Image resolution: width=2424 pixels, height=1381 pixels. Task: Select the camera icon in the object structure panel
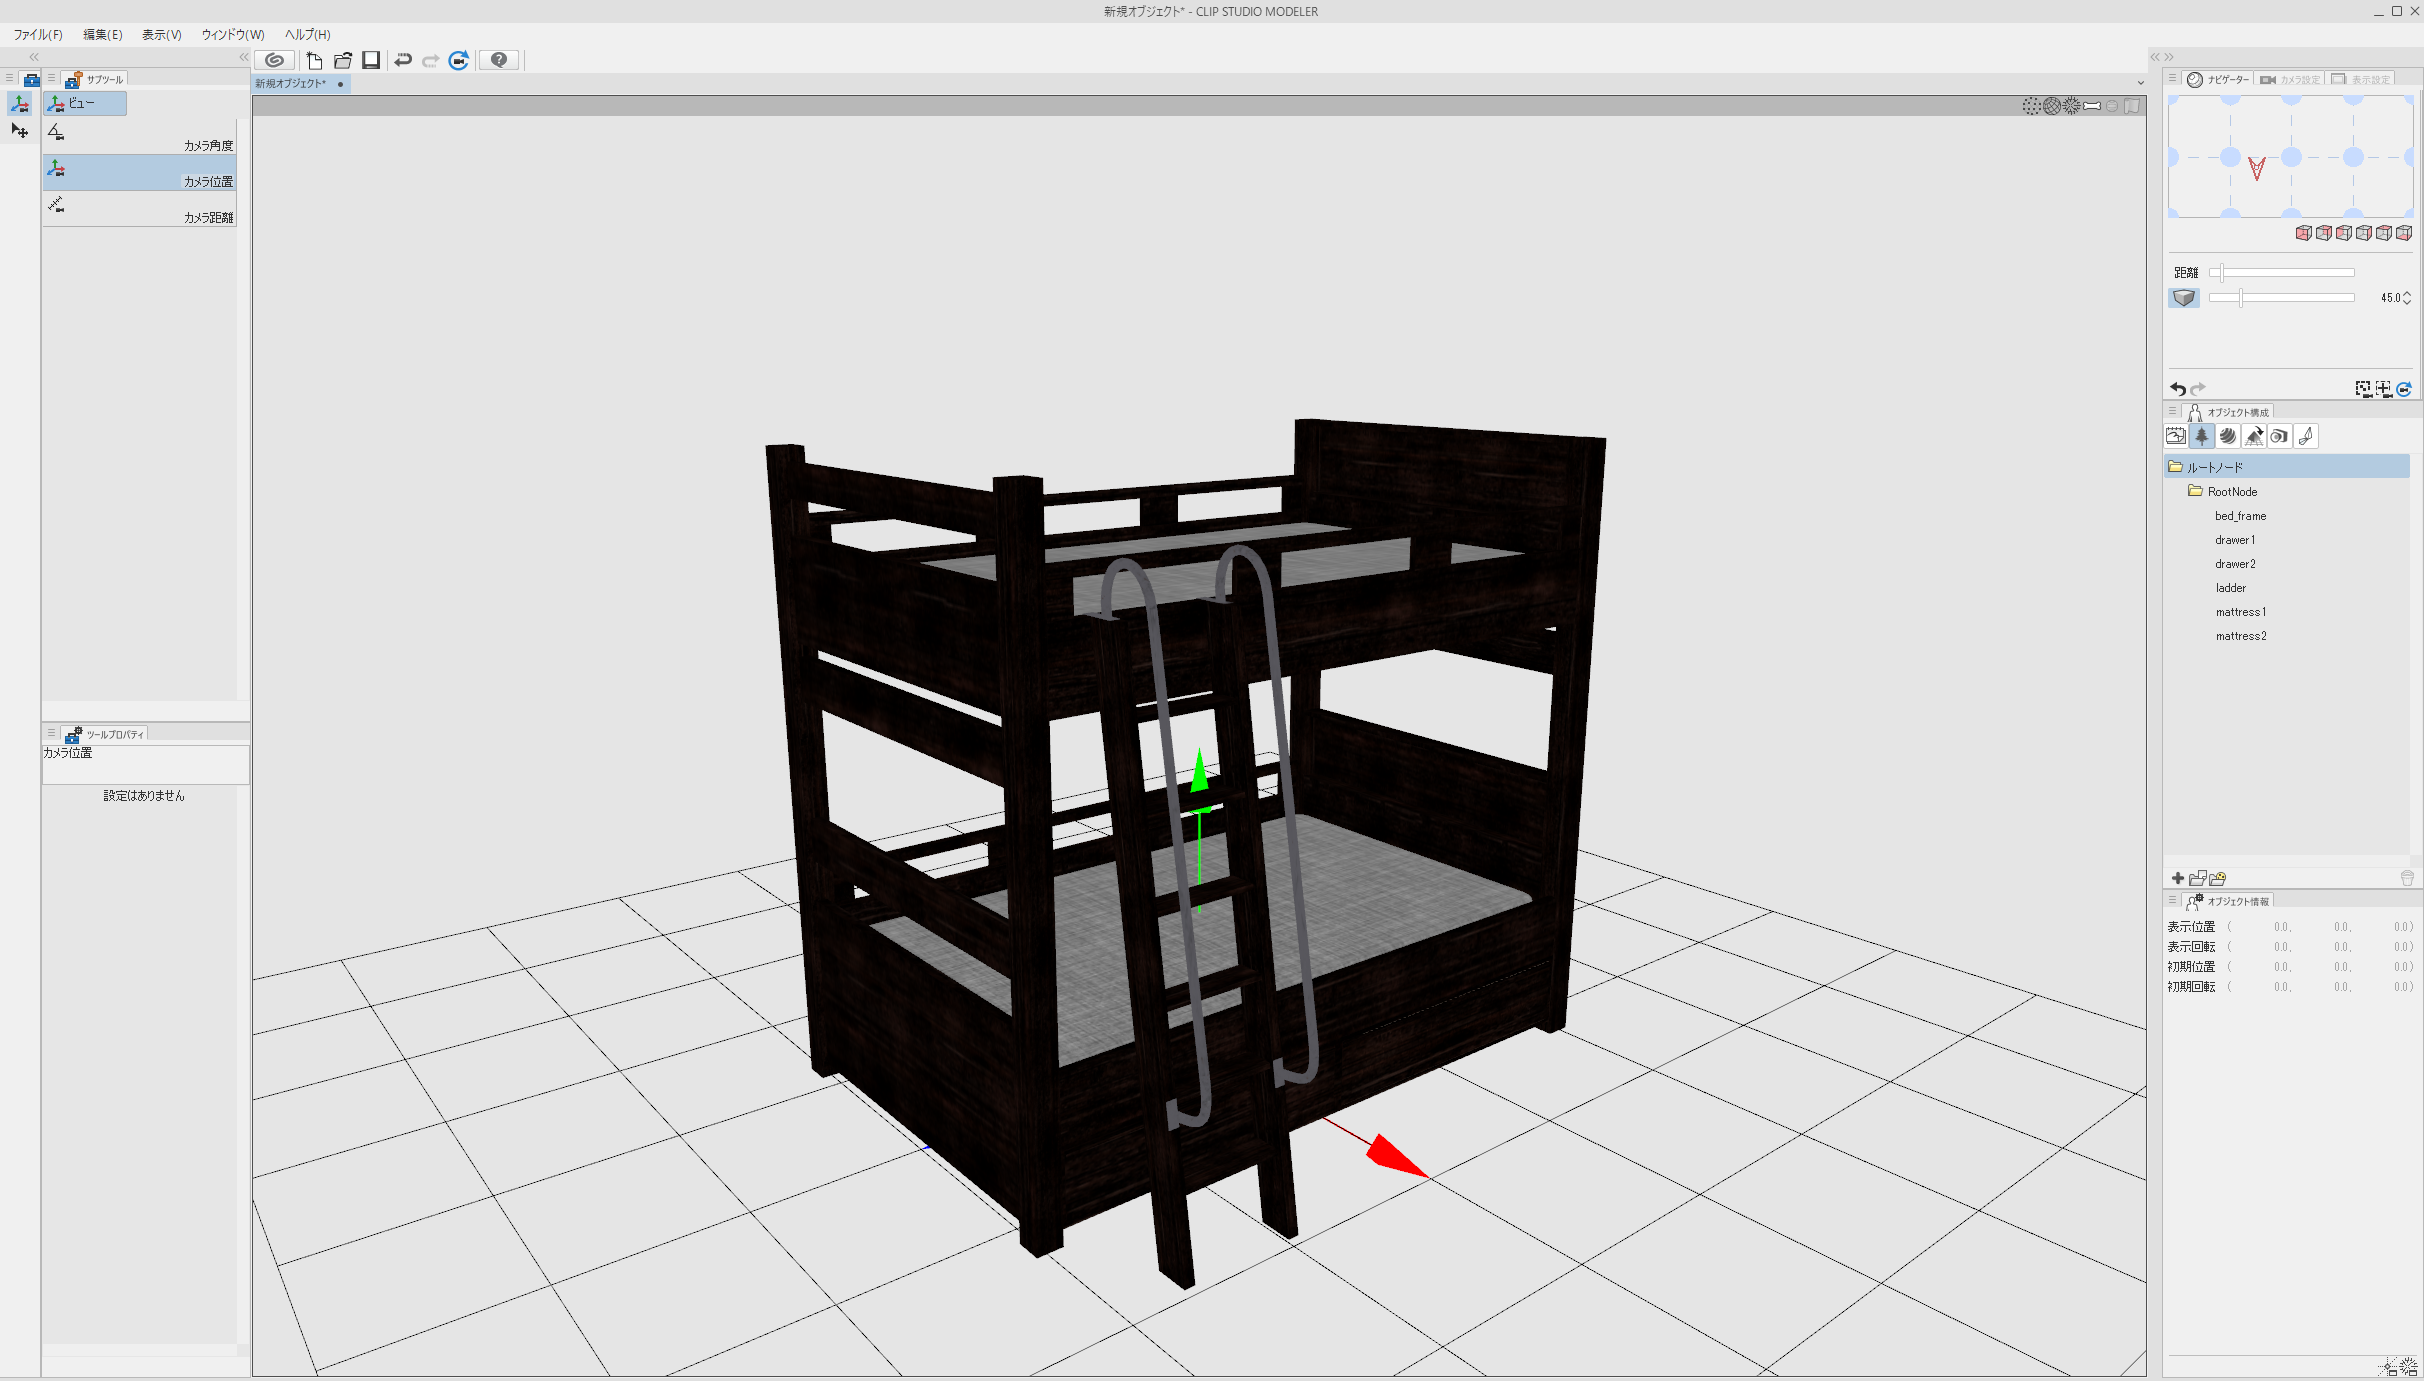coord(2280,436)
